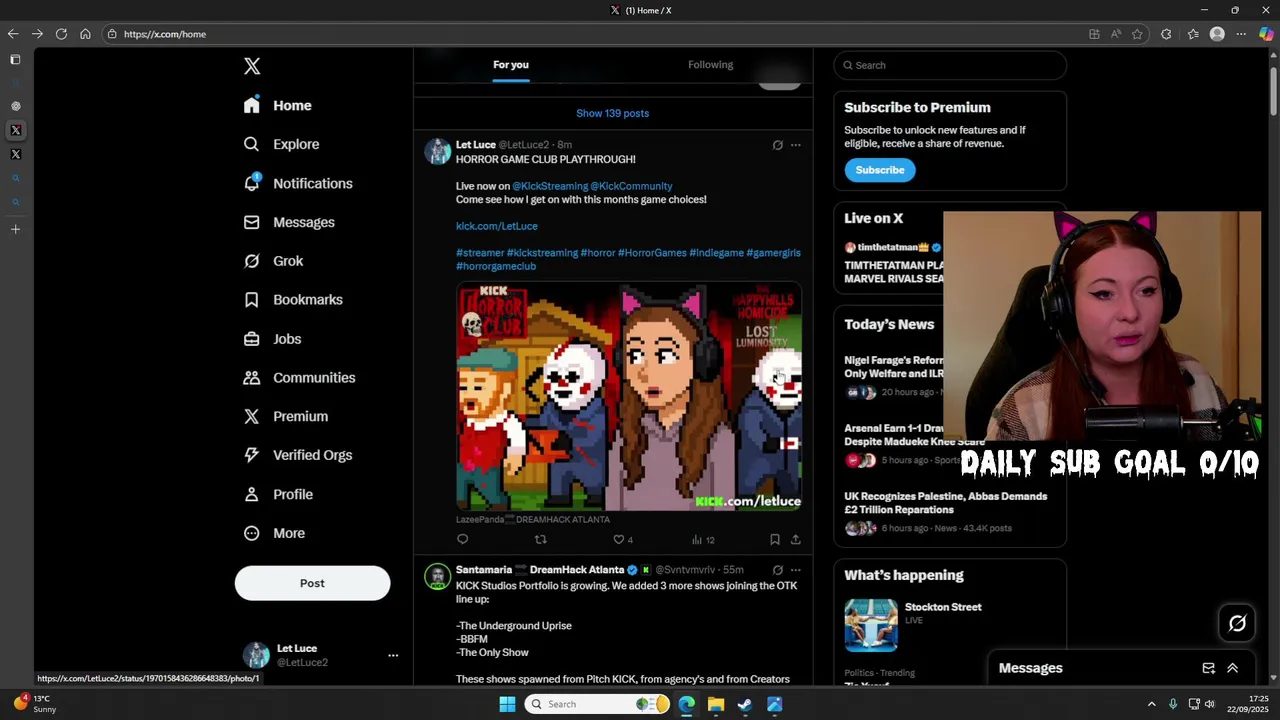The image size is (1280, 720).
Task: Click the #streamer hashtag
Action: 480,253
